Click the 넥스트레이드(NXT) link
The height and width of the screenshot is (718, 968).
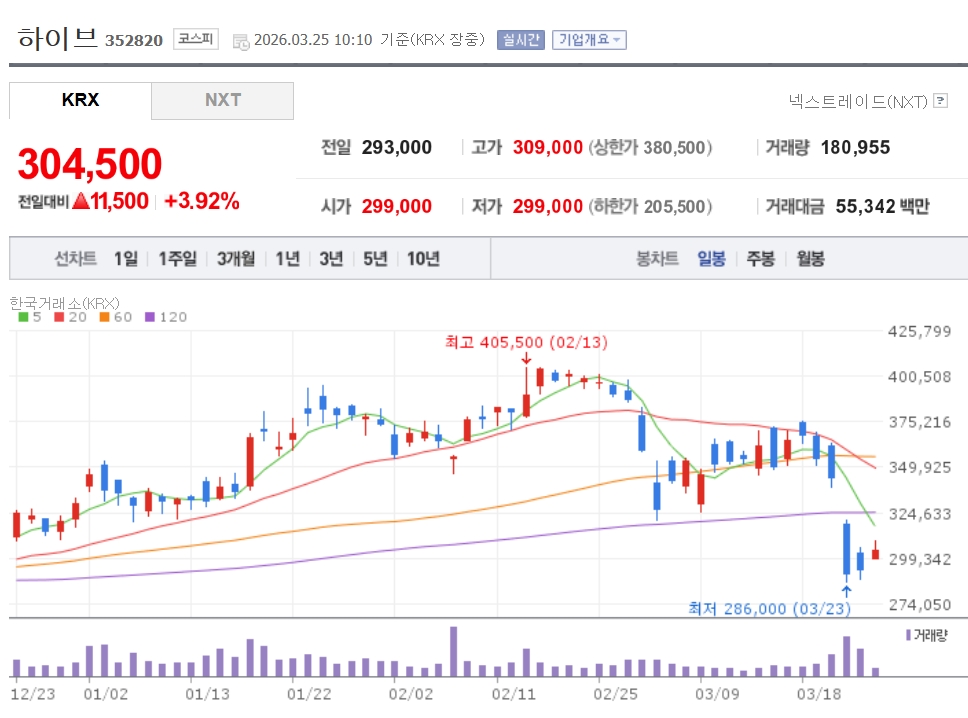point(858,101)
